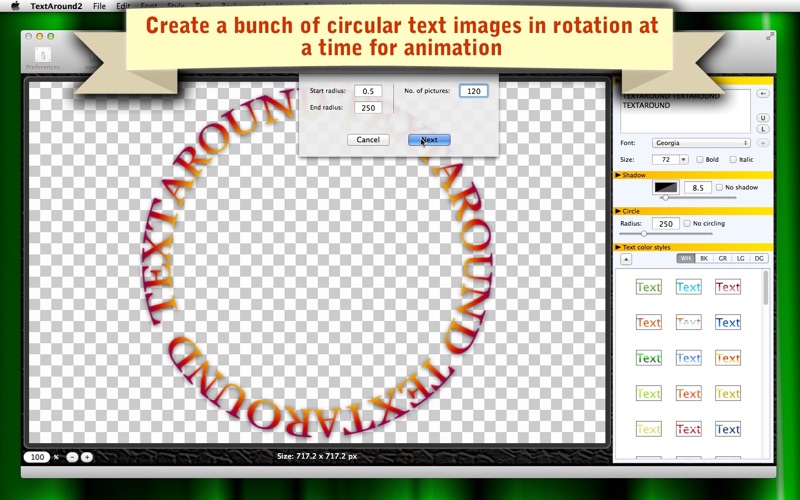
Task: Click the No. of pictures field
Action: pyautogui.click(x=473, y=91)
